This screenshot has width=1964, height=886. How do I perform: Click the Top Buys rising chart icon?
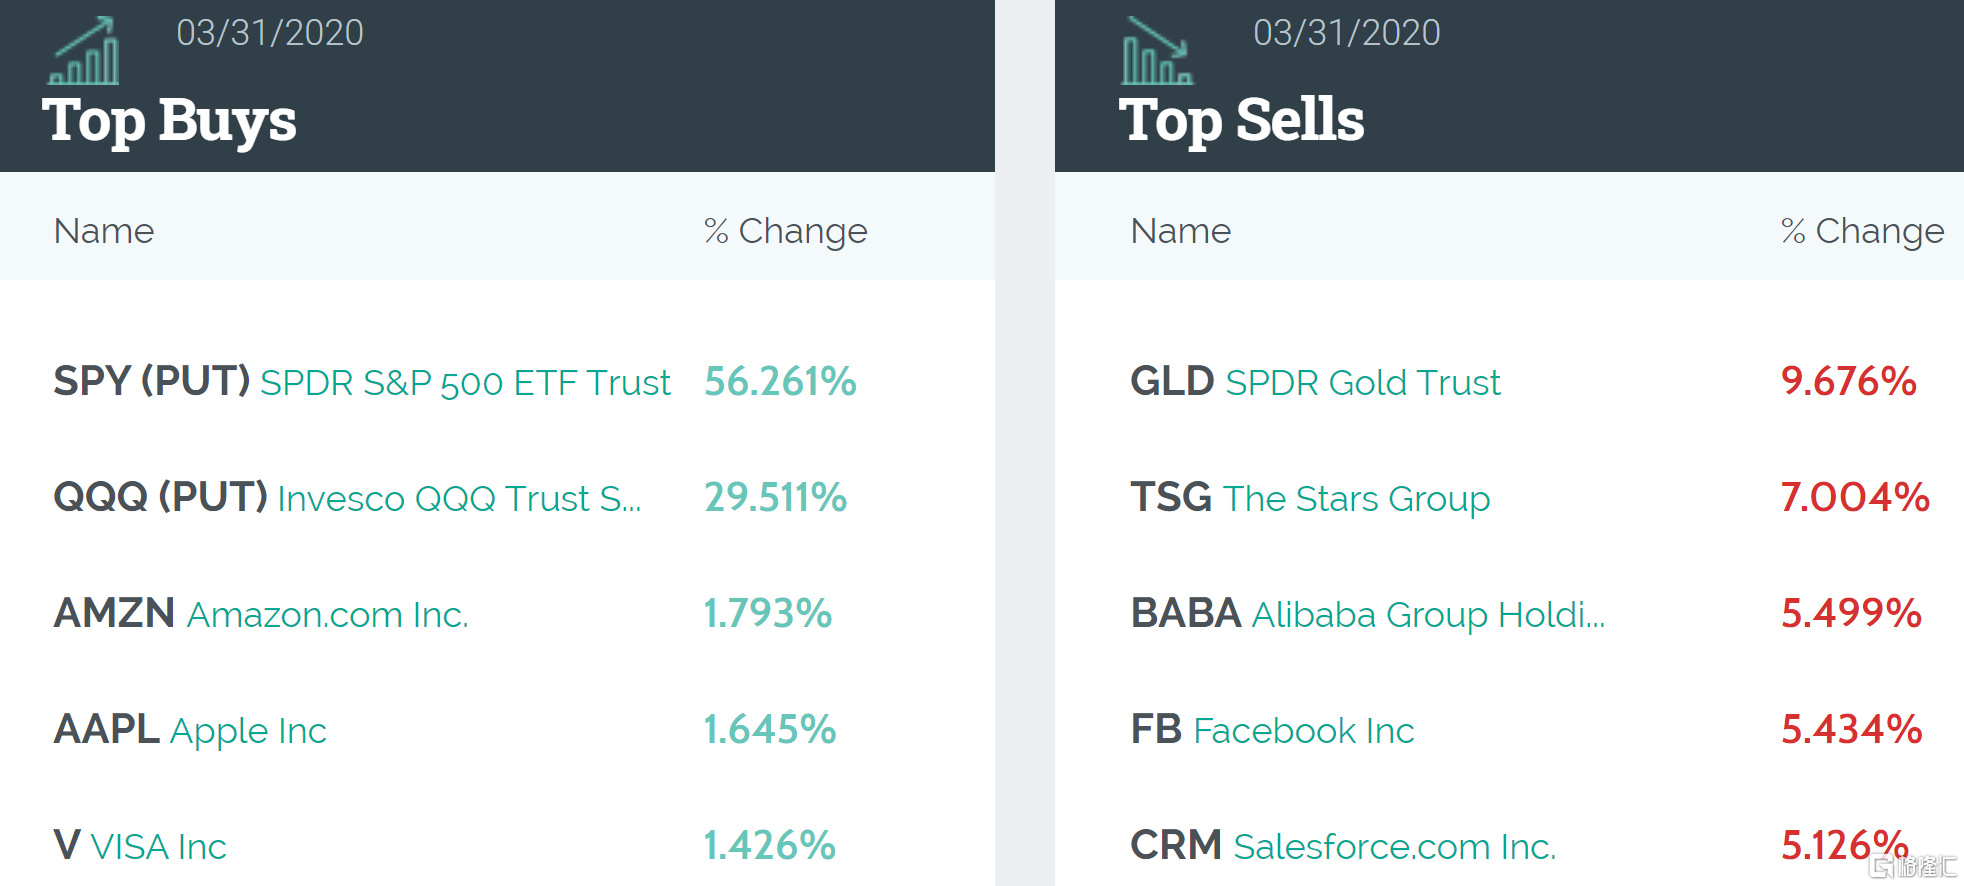tap(84, 52)
